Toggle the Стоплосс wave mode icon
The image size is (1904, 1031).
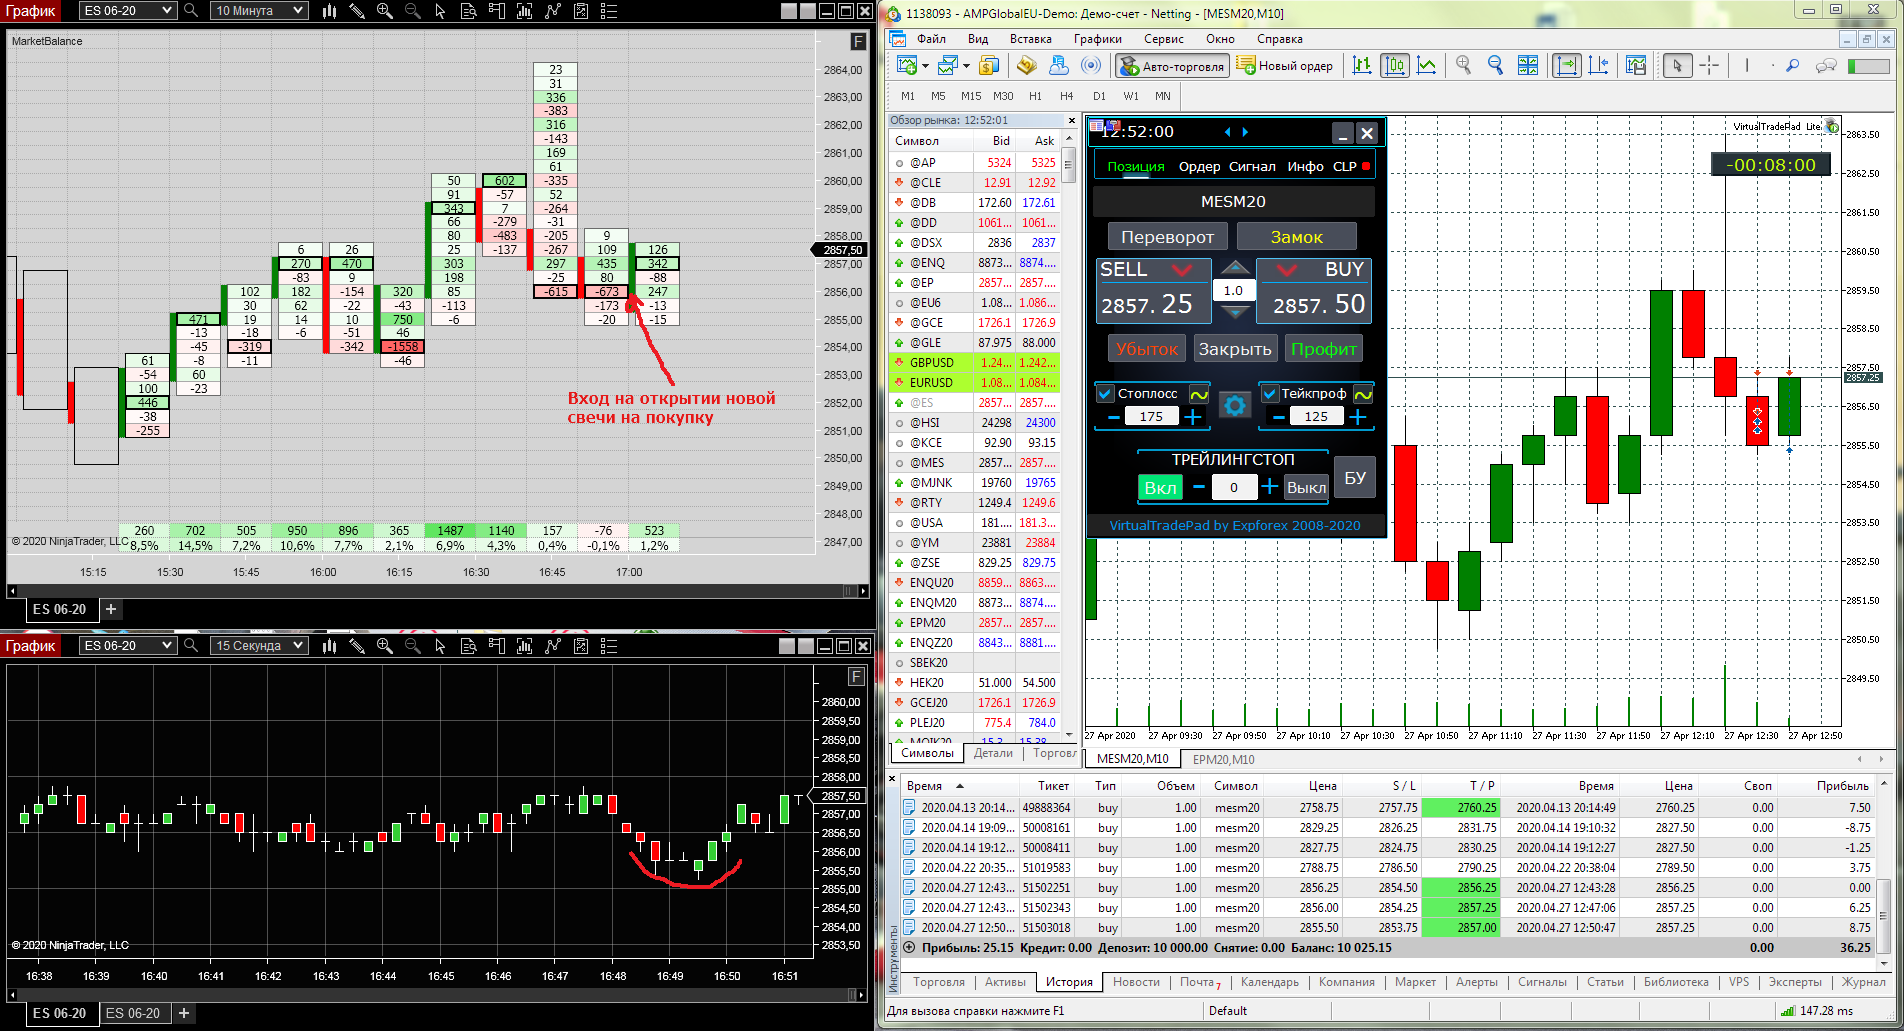tap(1199, 394)
